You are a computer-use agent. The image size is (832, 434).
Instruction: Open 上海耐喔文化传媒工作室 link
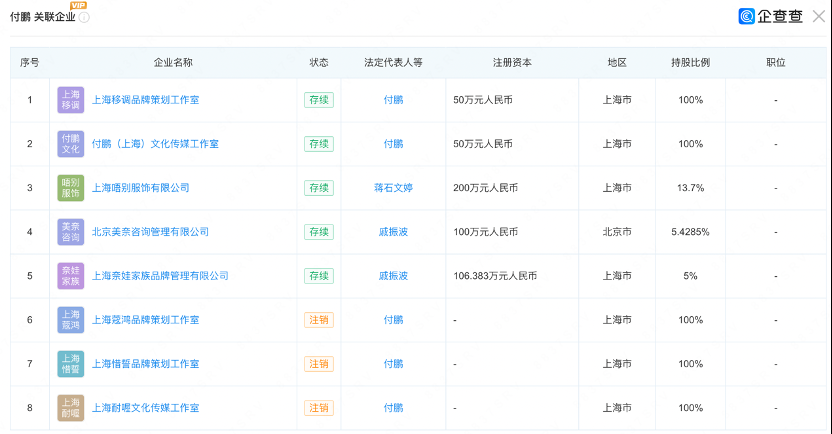(145, 408)
